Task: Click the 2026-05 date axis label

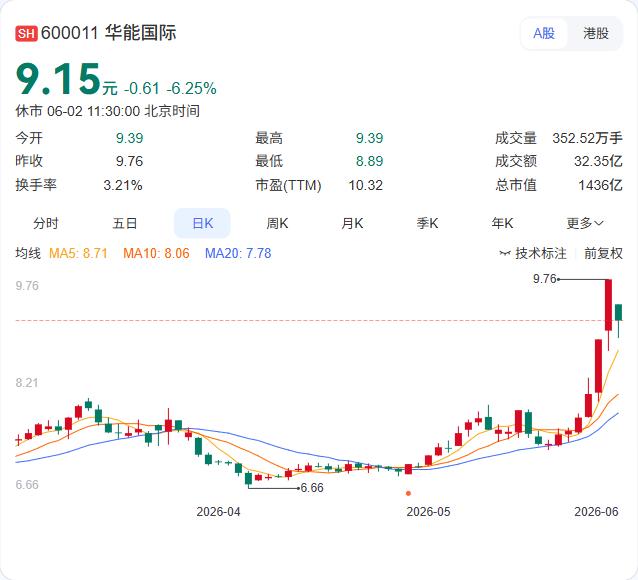Action: click(428, 512)
